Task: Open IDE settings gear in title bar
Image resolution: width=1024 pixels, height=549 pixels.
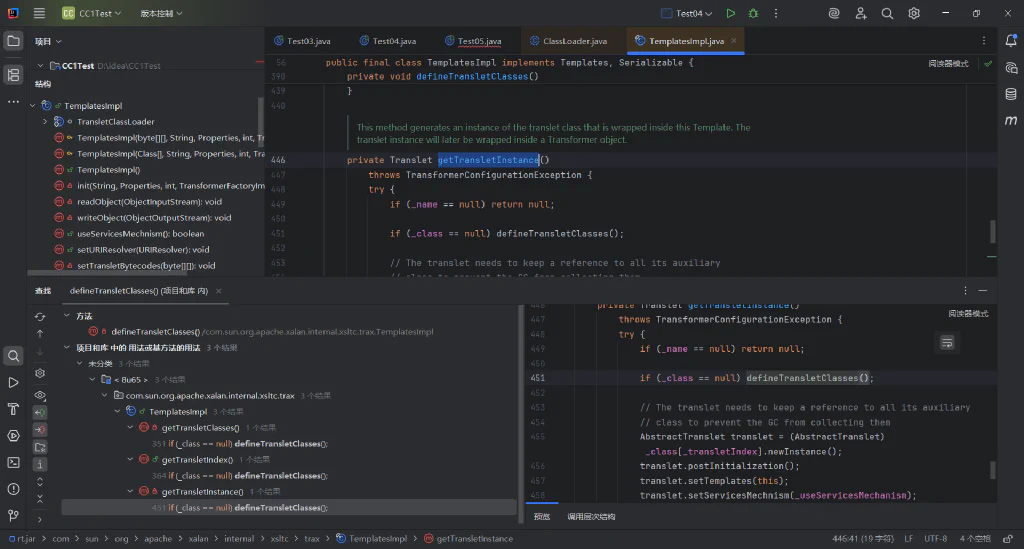Action: coord(914,13)
